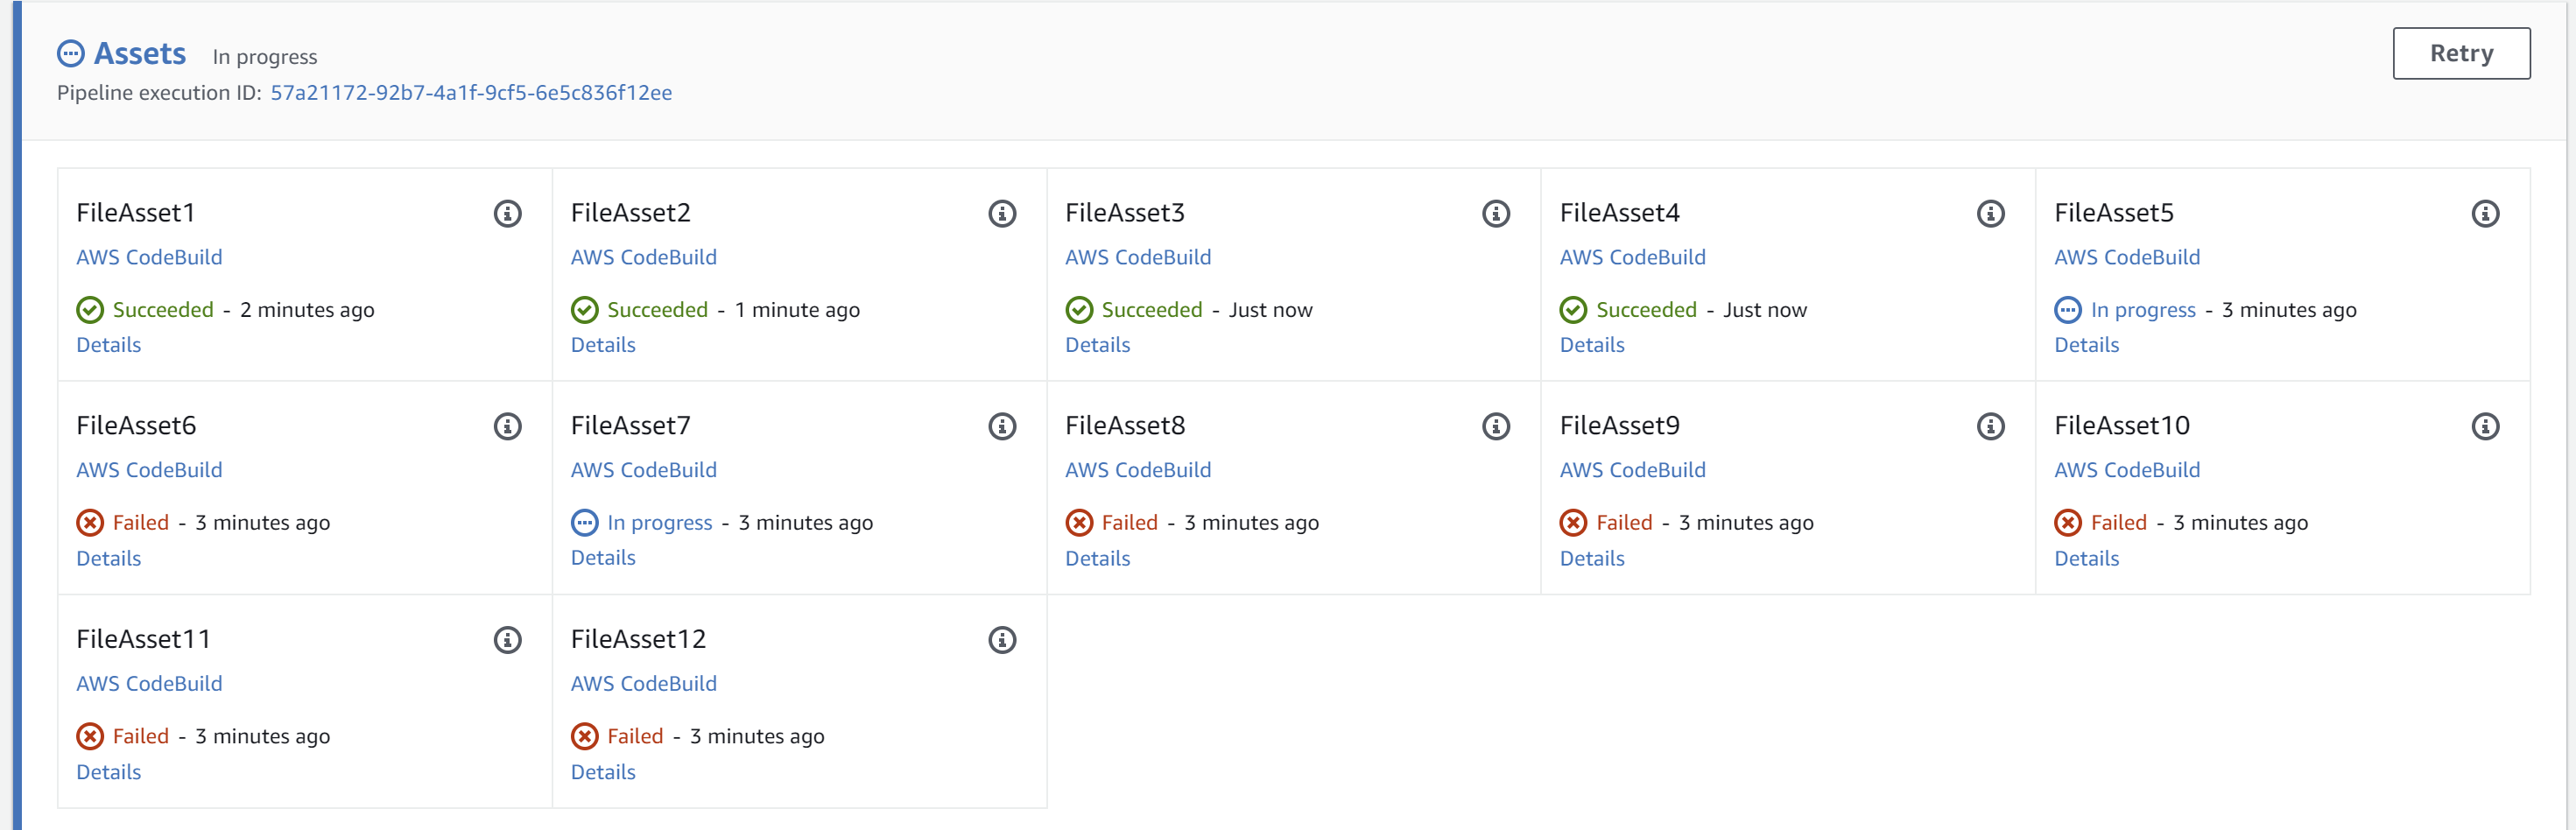
Task: Open AWS CodeBuild link for FileAsset9
Action: (1632, 470)
